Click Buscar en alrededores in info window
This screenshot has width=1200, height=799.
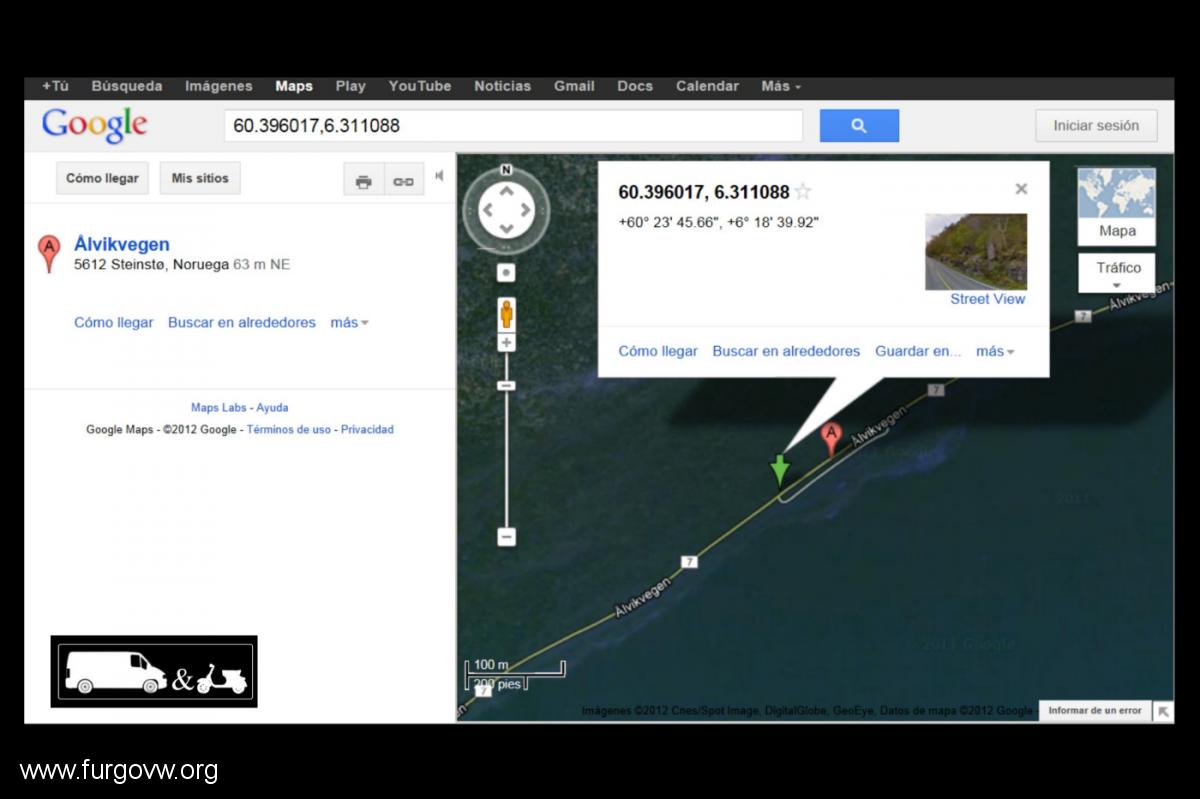pos(786,351)
